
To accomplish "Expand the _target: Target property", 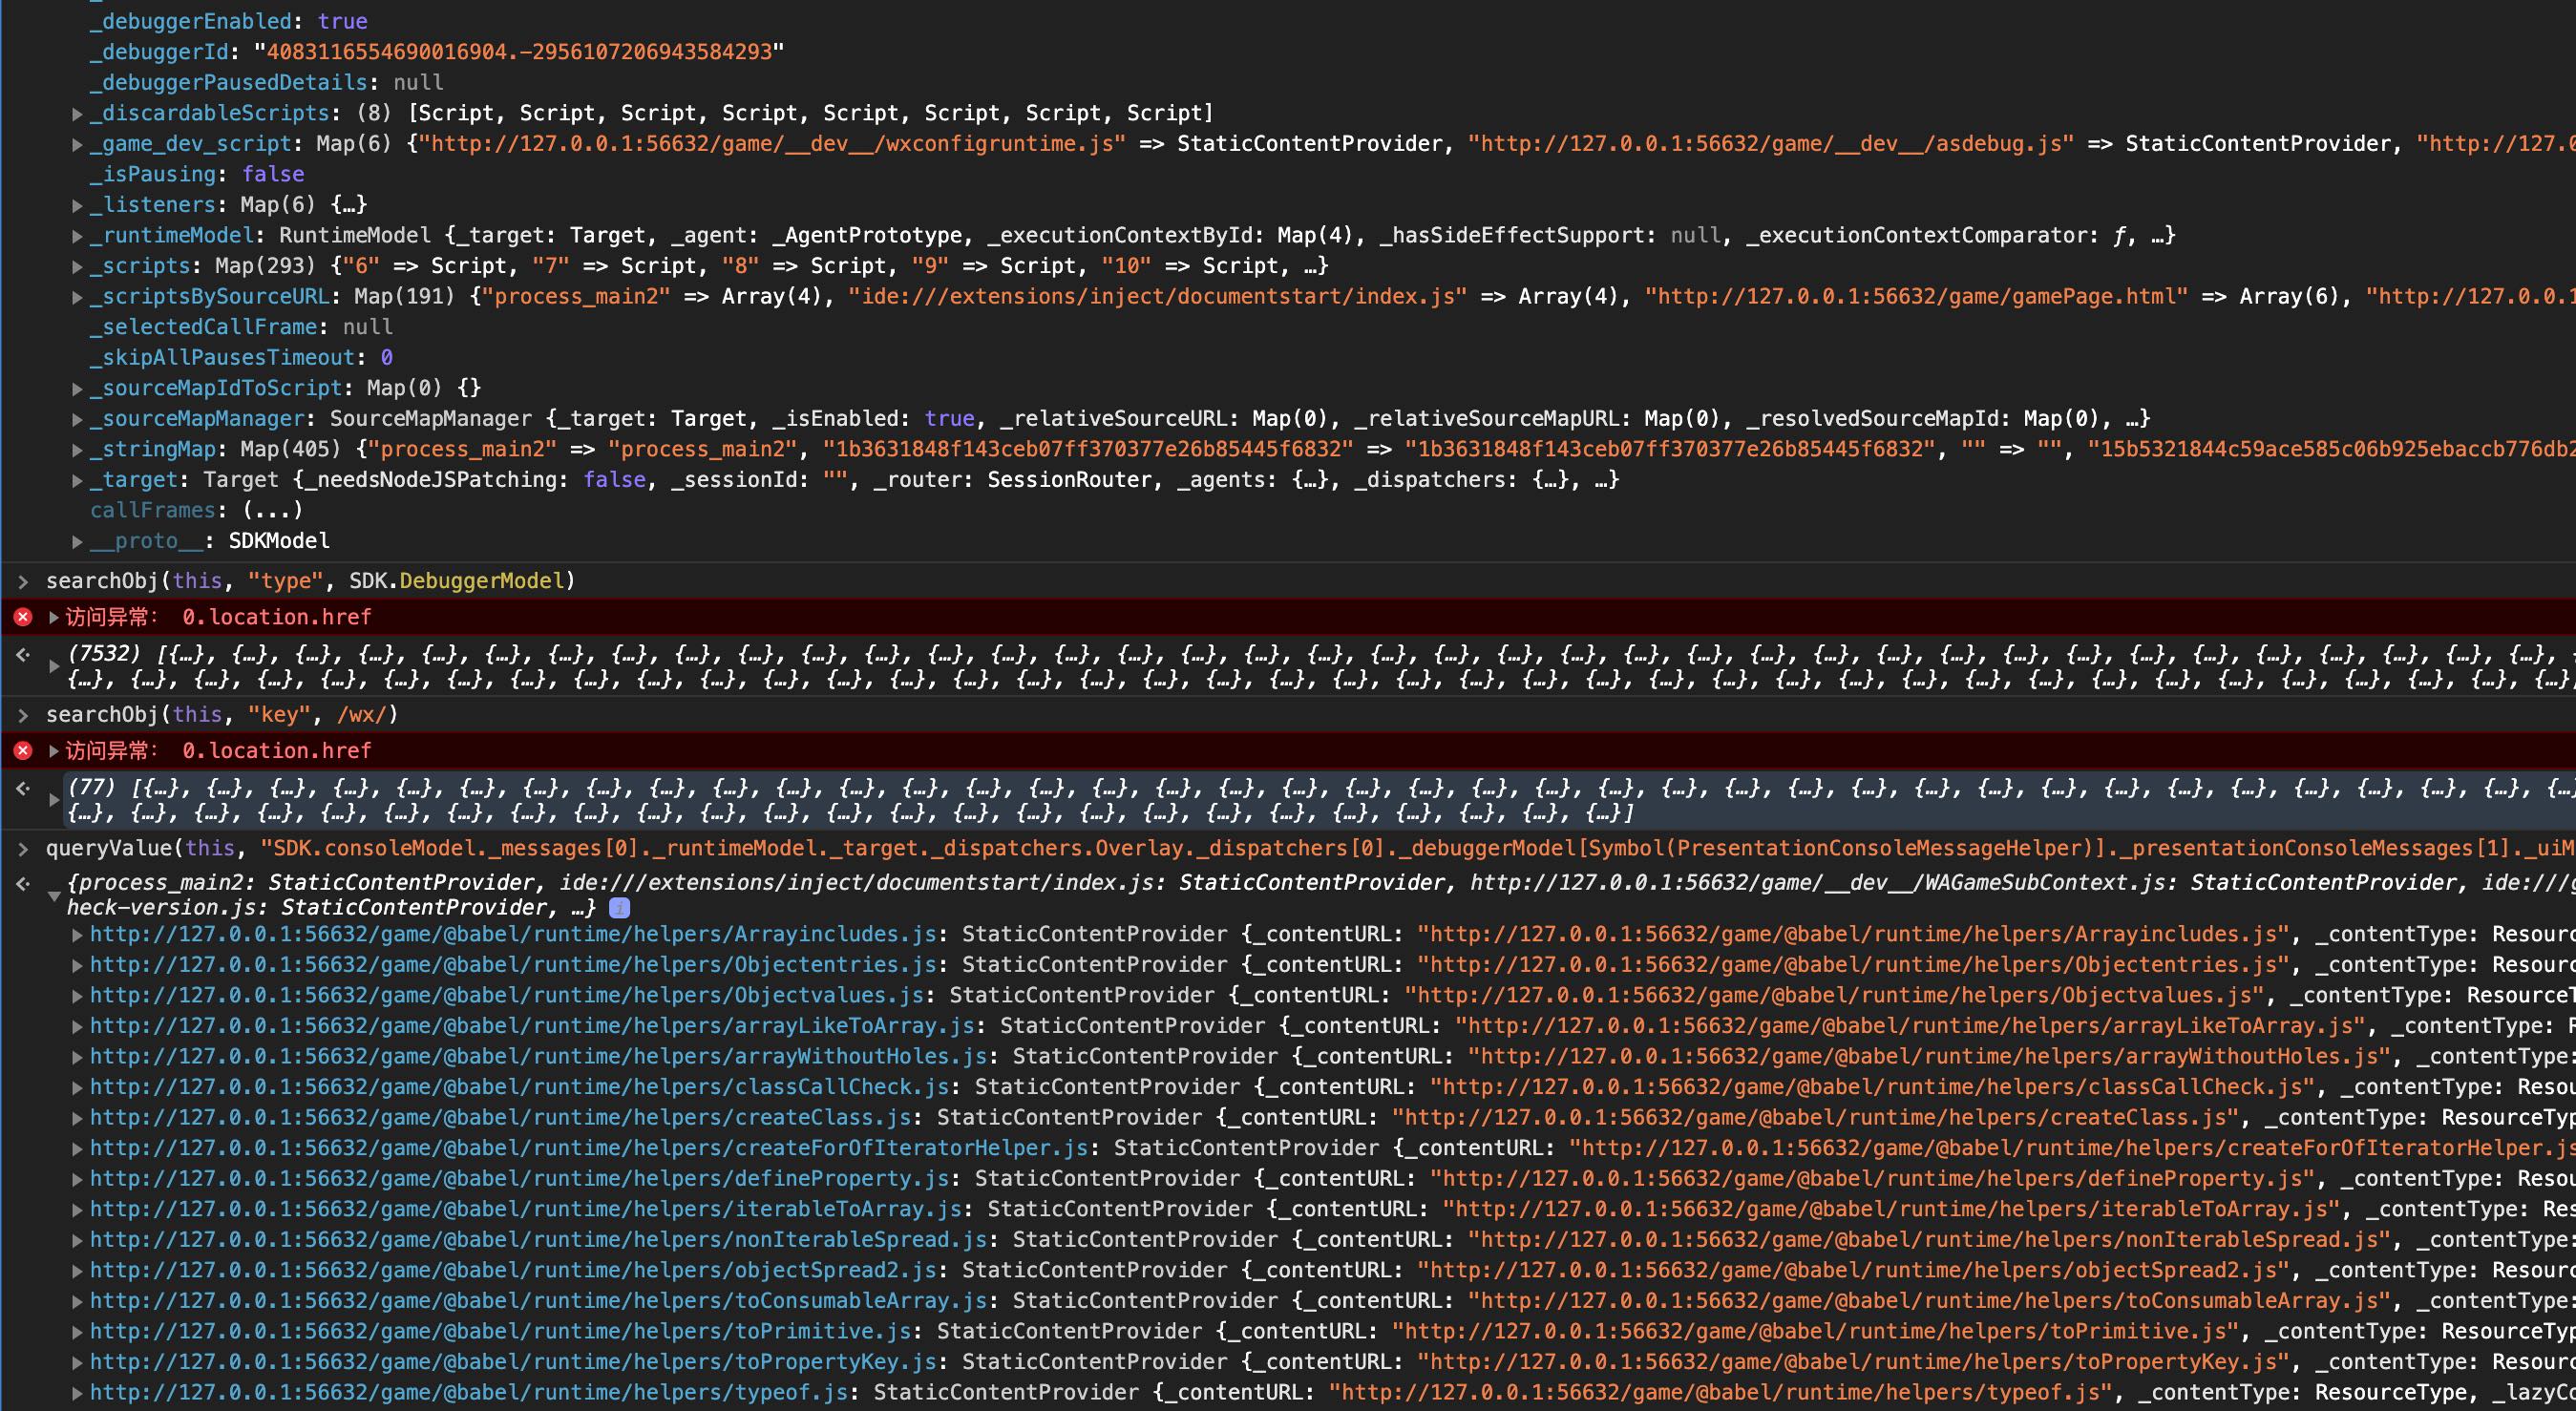I will point(77,481).
